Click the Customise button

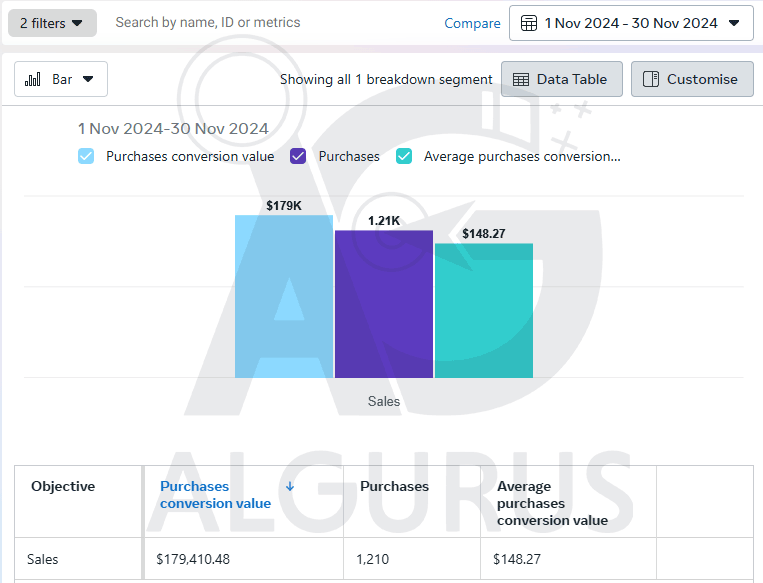coord(692,79)
